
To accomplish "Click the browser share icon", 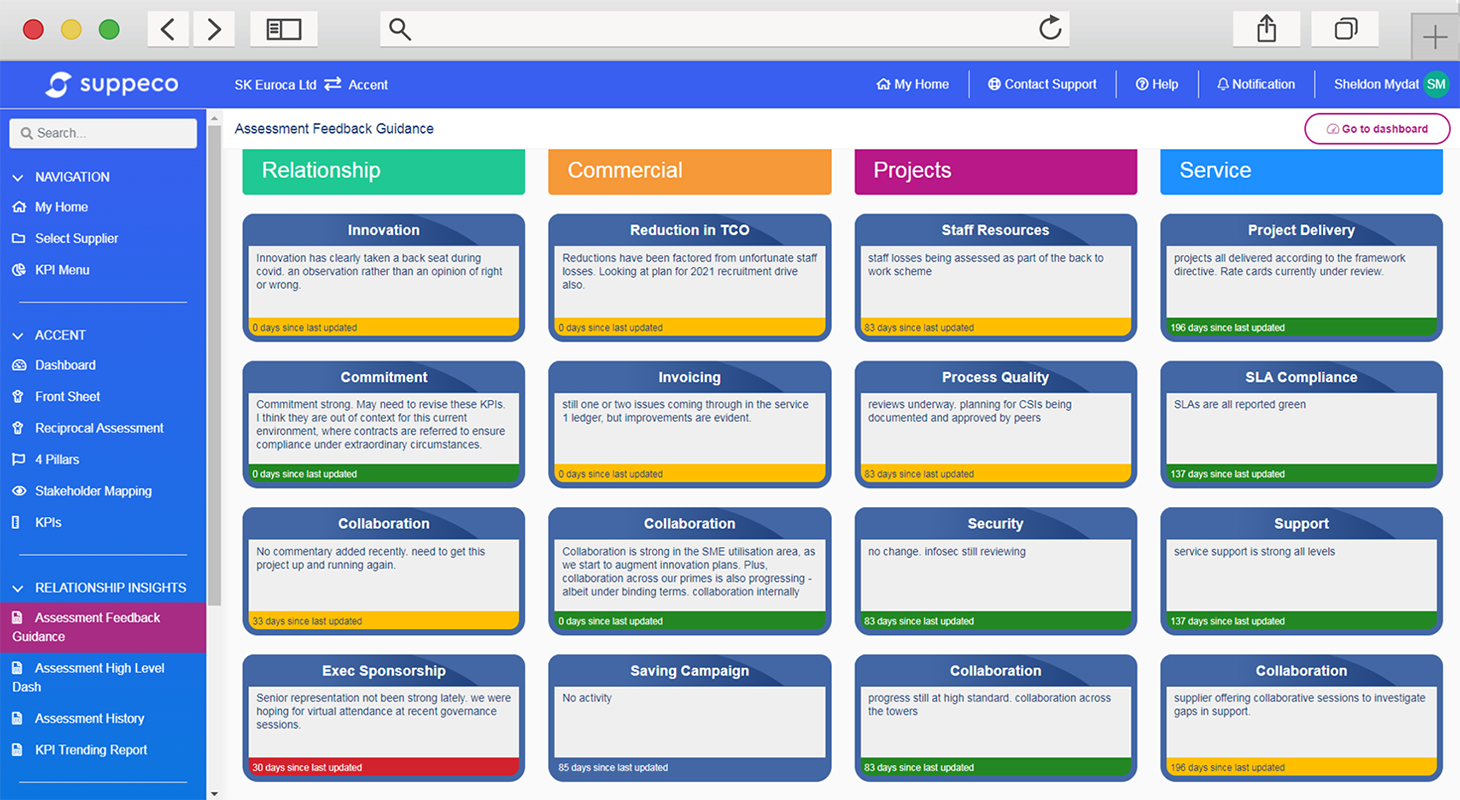I will 1266,29.
